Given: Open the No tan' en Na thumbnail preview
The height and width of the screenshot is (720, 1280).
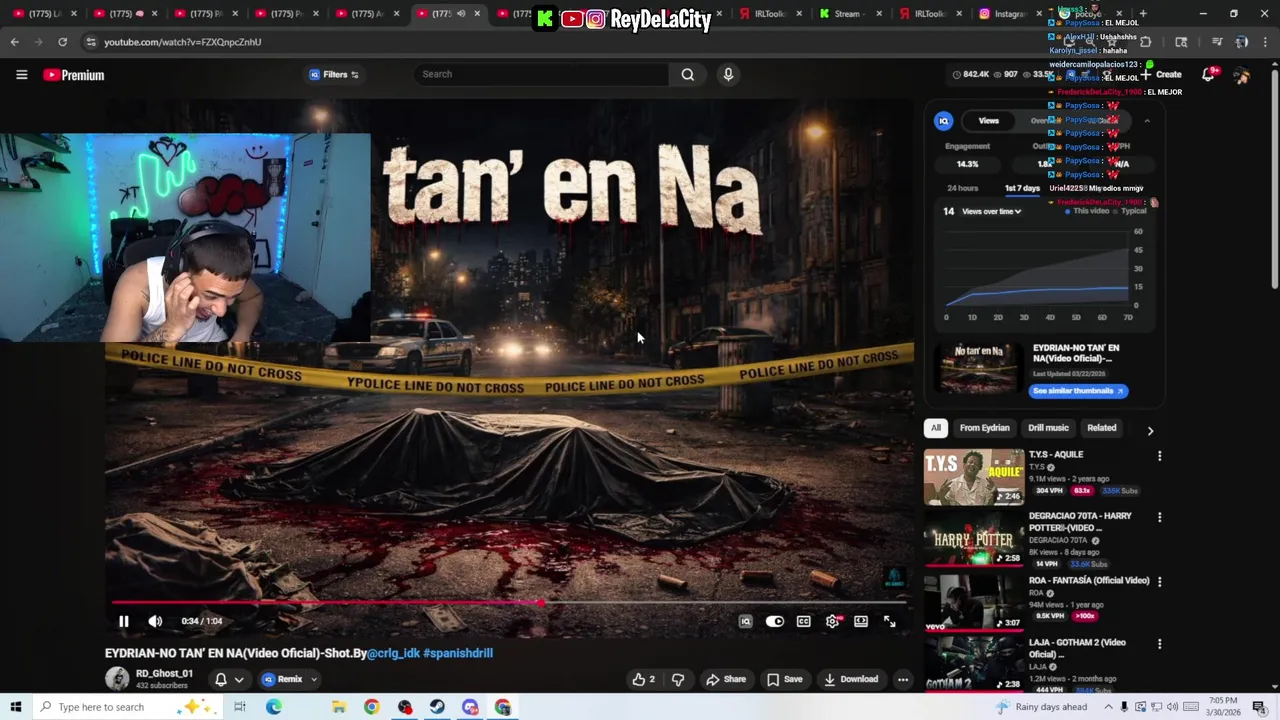Looking at the screenshot, I should (977, 369).
